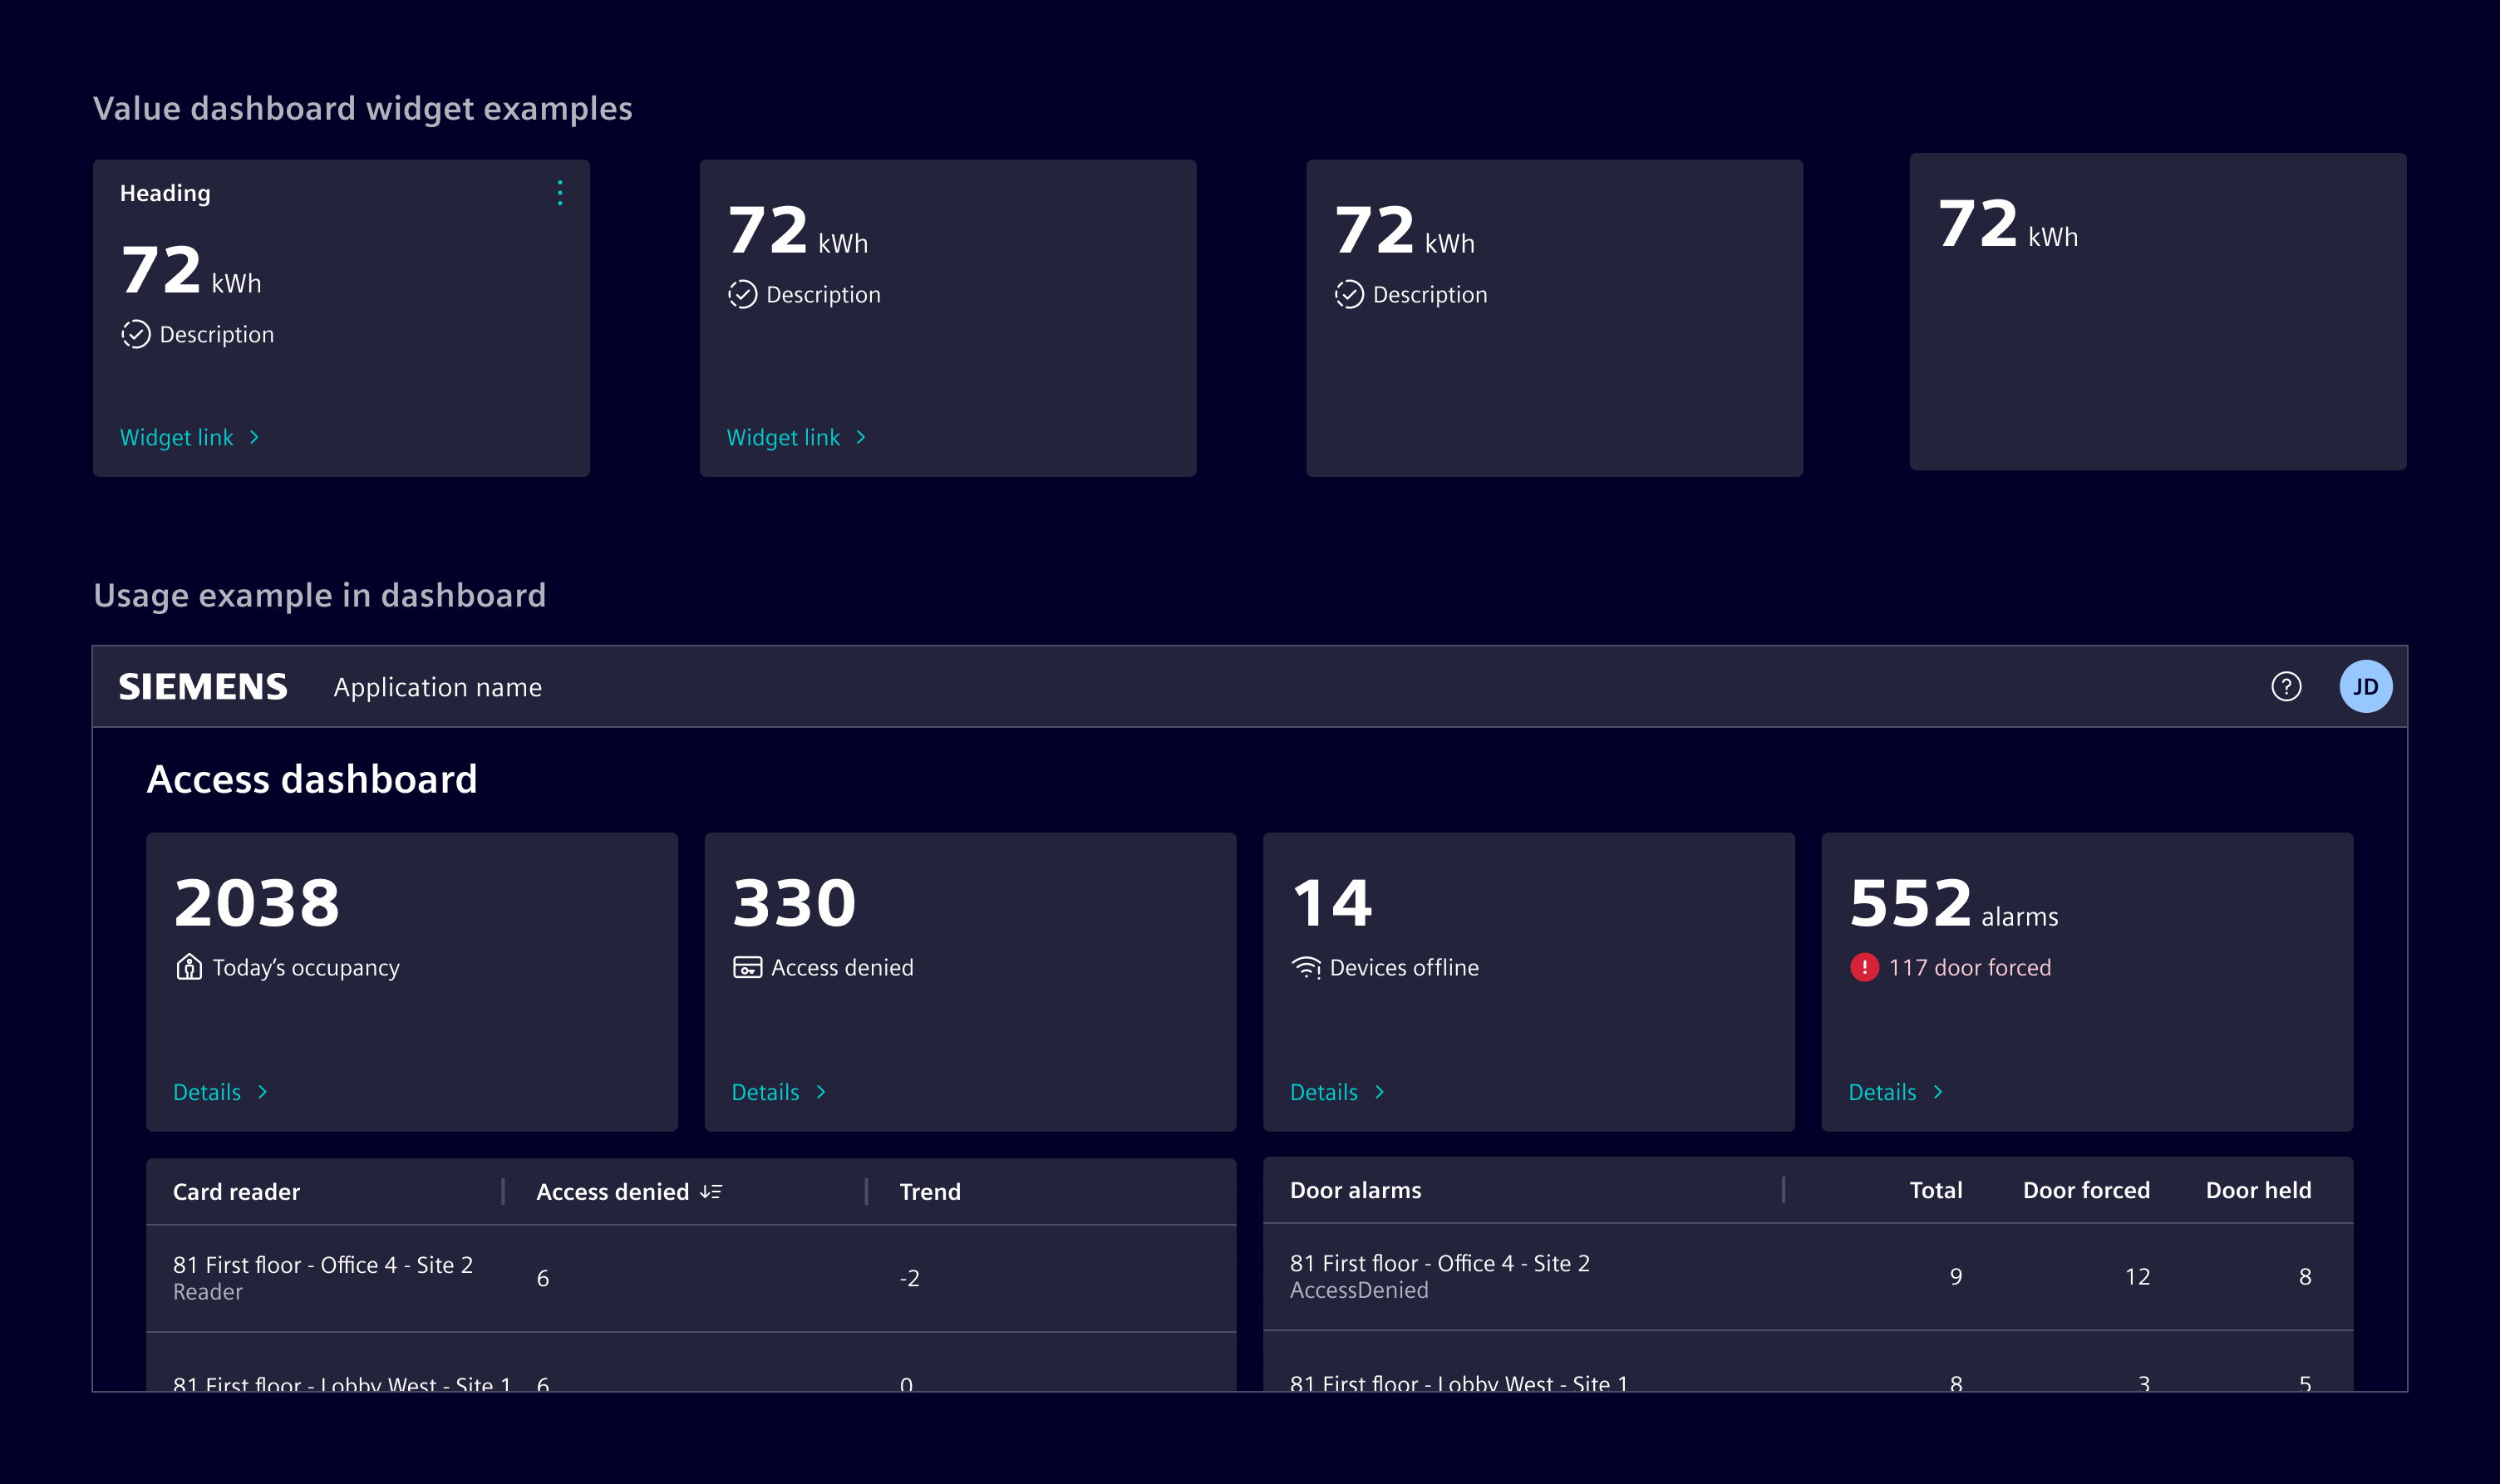Click the SIEMENS logo
The height and width of the screenshot is (1484, 2500).
click(x=203, y=687)
